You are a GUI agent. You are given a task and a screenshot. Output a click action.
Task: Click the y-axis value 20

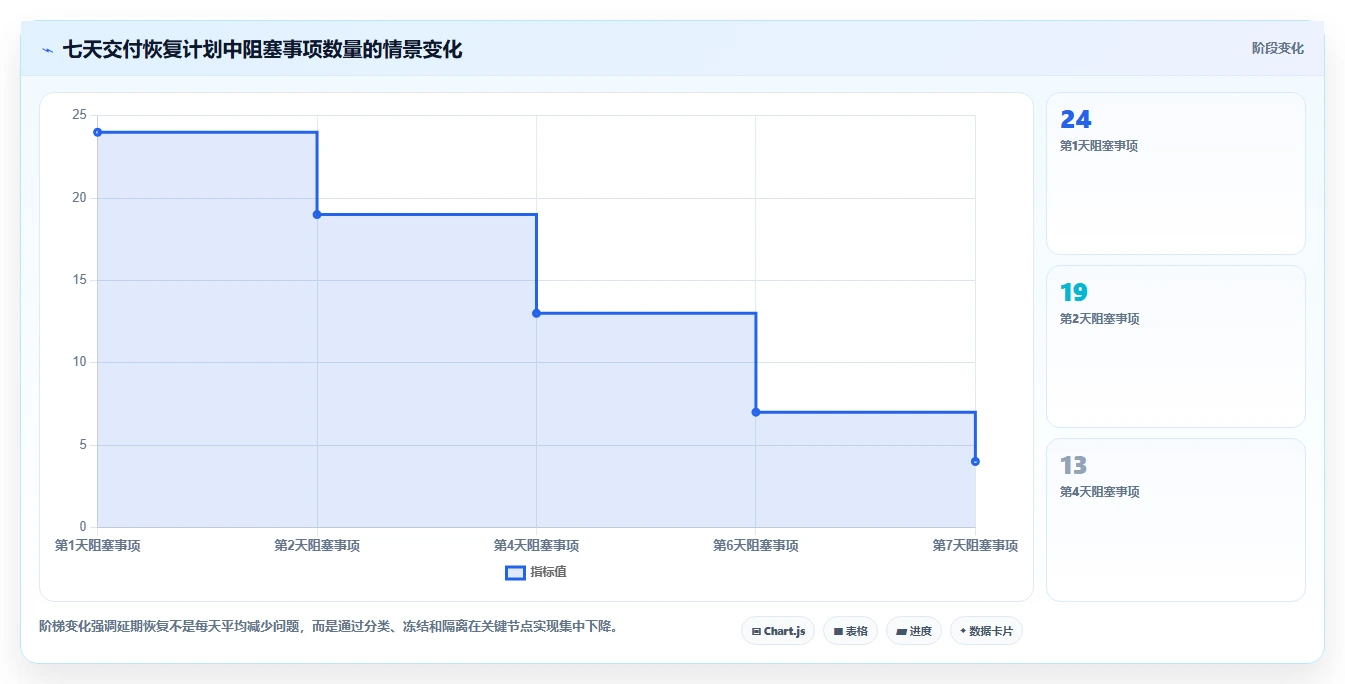pos(80,198)
